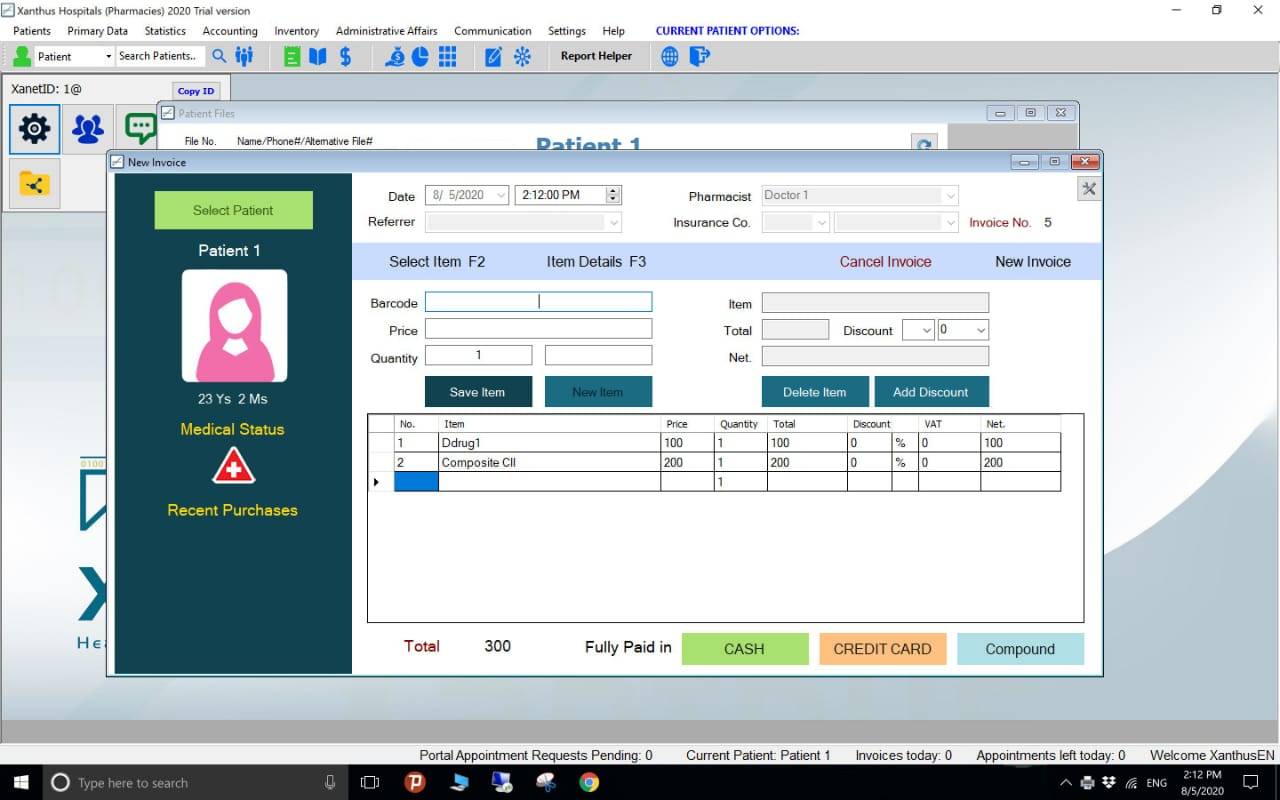Open Chrome from the Windows taskbar

point(589,782)
